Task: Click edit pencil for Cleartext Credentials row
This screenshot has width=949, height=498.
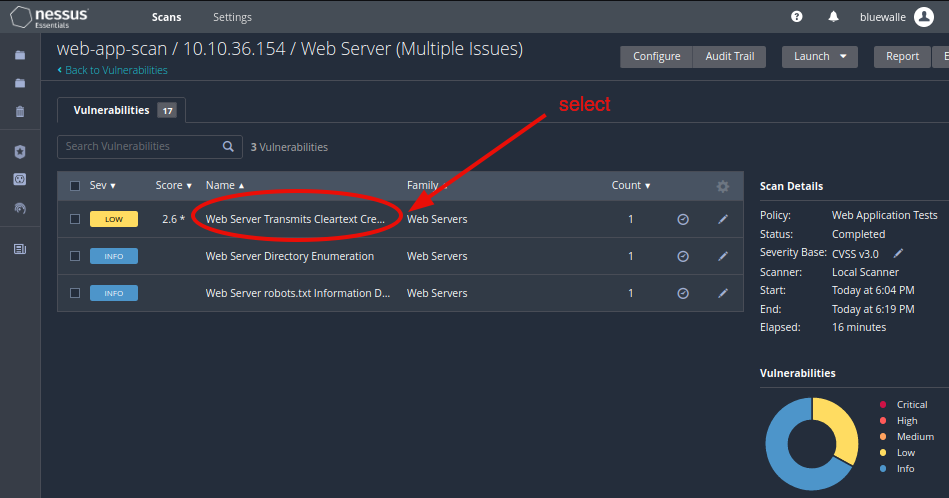Action: coord(723,219)
